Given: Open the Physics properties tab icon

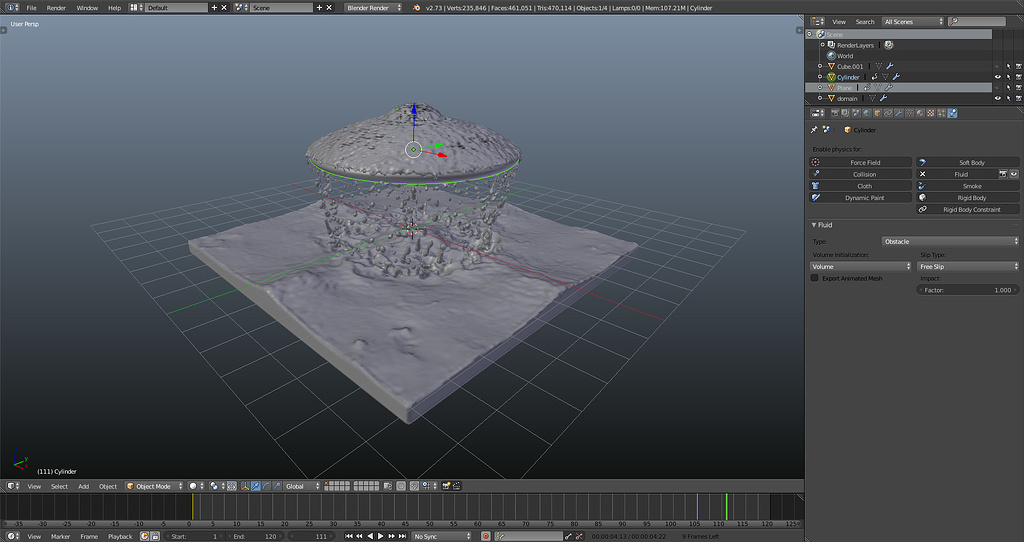Looking at the screenshot, I should pos(952,113).
